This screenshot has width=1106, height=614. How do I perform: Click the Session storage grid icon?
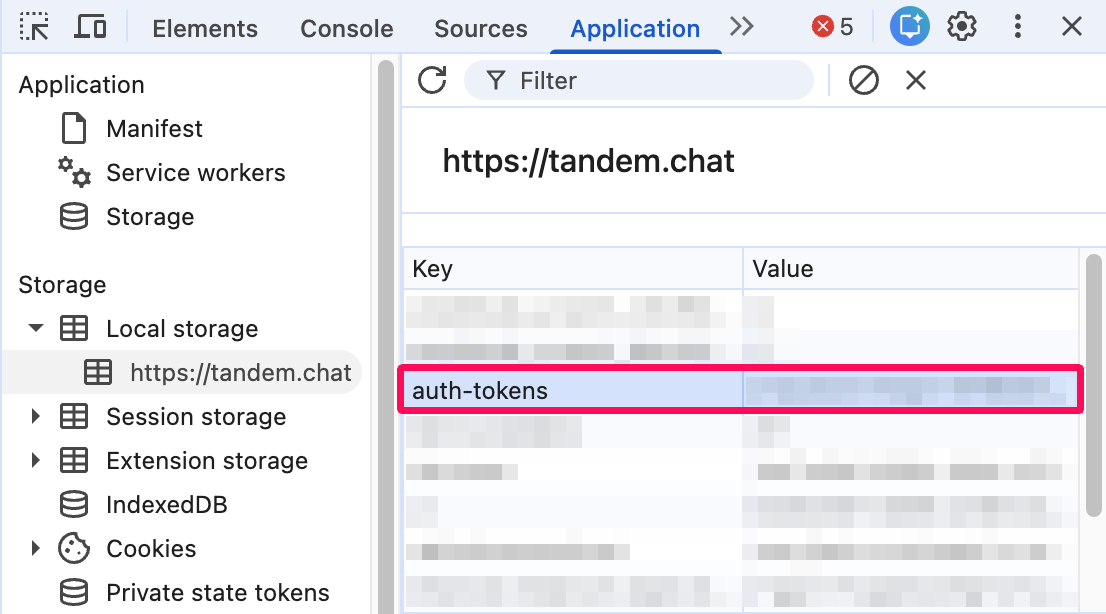pos(74,416)
